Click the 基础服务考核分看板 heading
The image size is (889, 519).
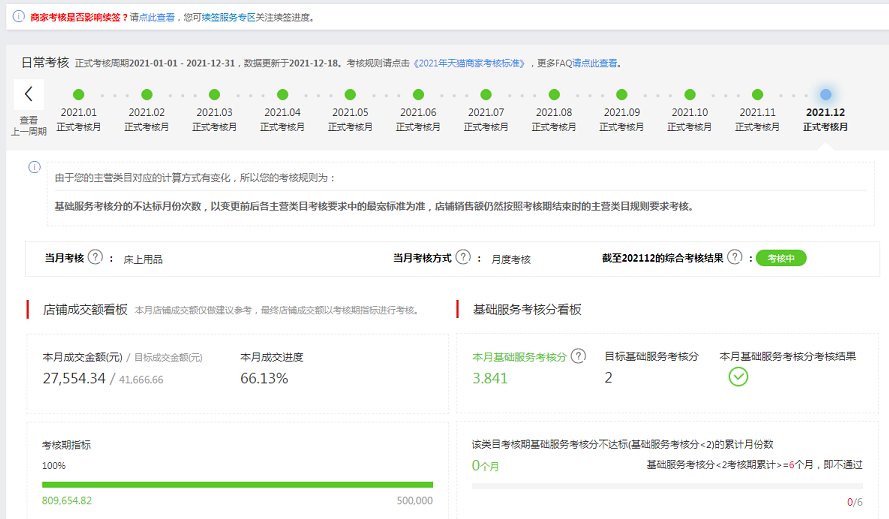click(527, 310)
